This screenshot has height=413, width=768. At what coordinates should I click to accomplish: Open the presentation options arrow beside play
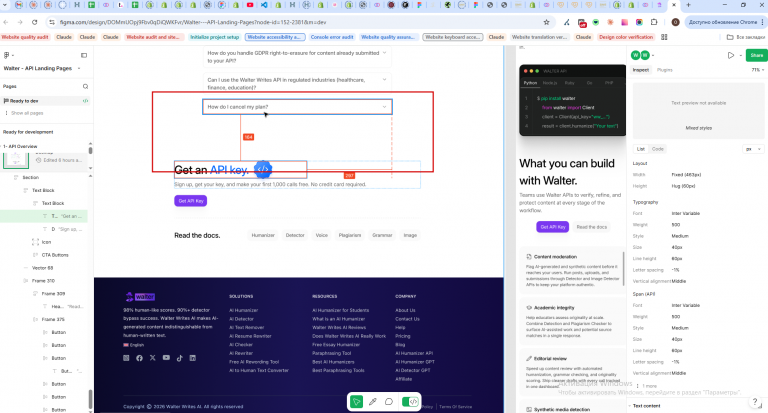[x=740, y=55]
